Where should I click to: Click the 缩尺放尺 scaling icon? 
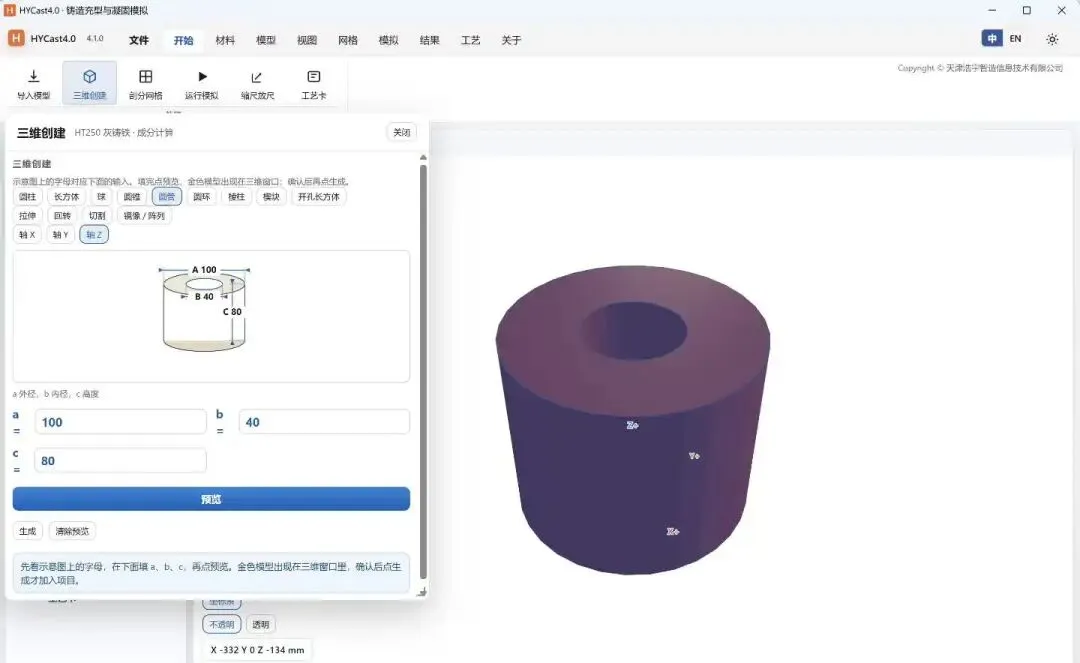click(257, 77)
